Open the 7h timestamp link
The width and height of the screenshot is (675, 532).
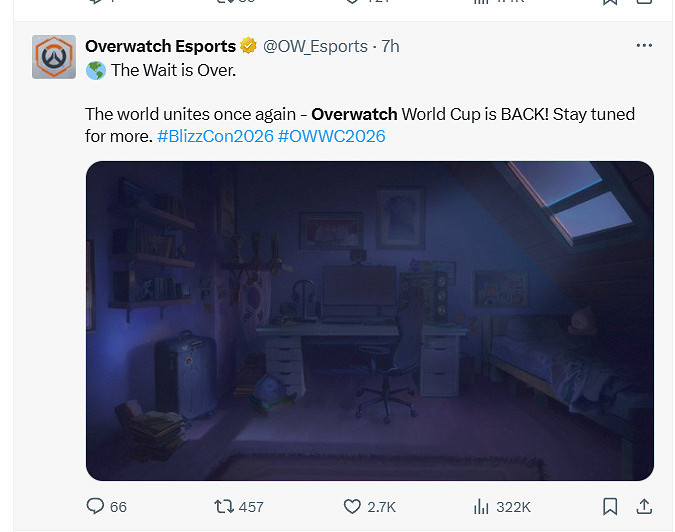tap(390, 46)
